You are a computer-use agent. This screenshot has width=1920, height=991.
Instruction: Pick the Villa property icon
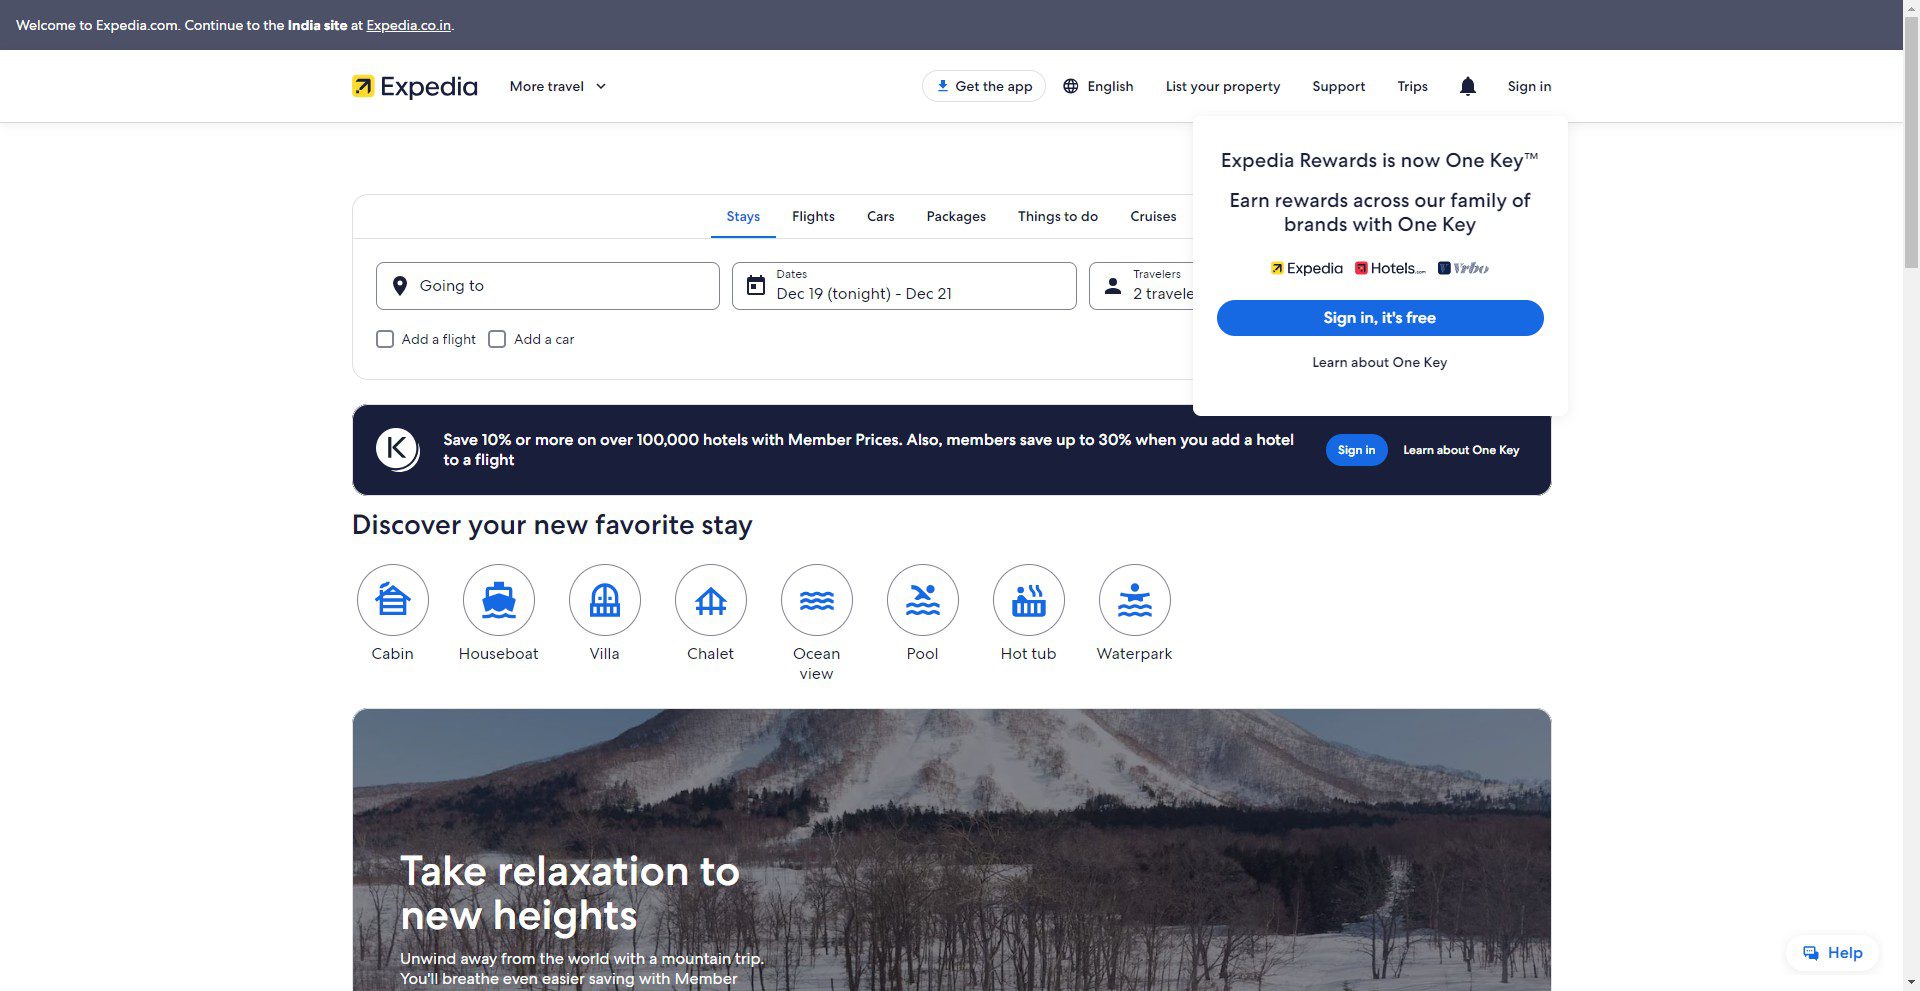[605, 600]
